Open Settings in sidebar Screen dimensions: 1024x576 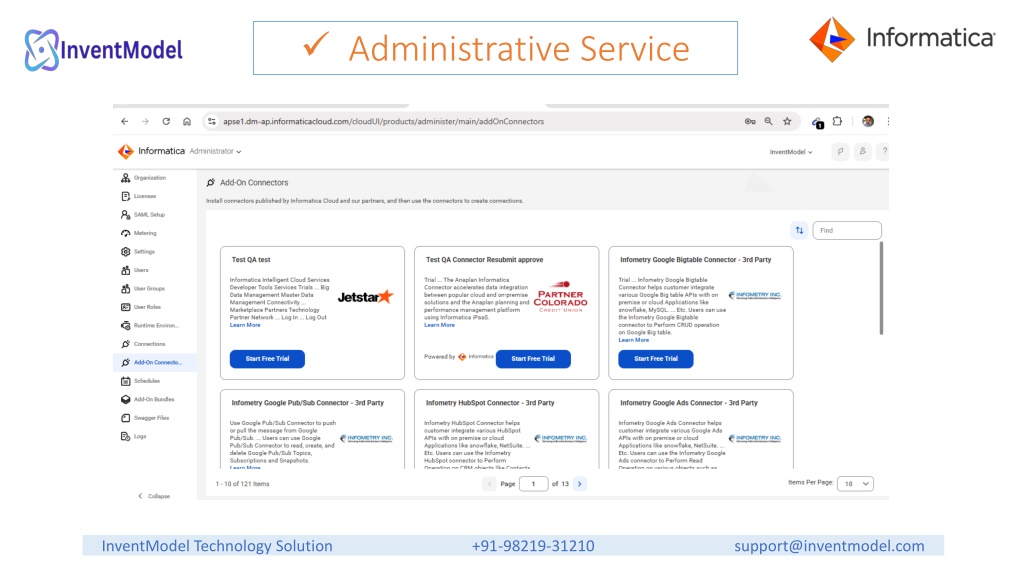coord(144,251)
